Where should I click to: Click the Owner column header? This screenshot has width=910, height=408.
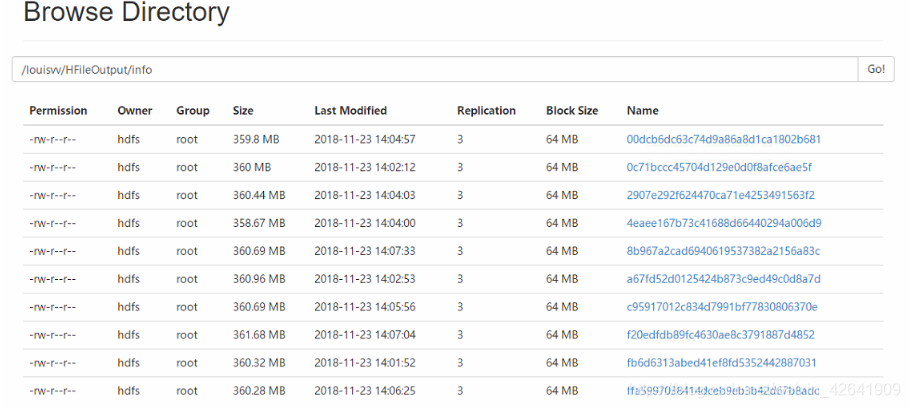coord(135,110)
